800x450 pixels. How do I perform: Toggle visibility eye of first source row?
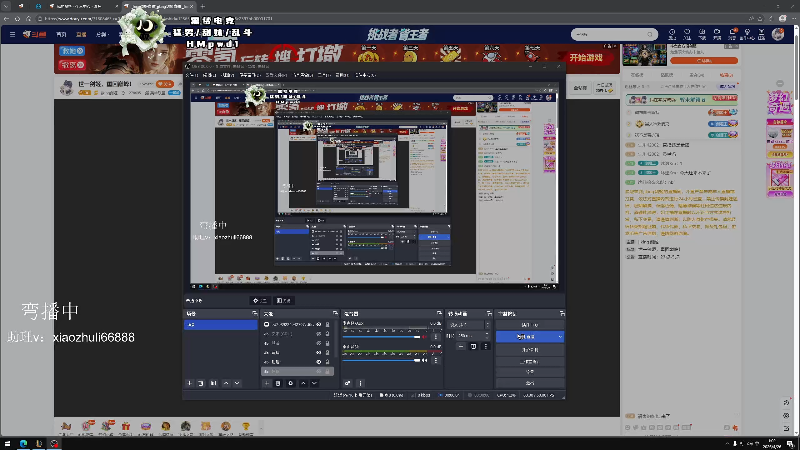click(x=319, y=324)
